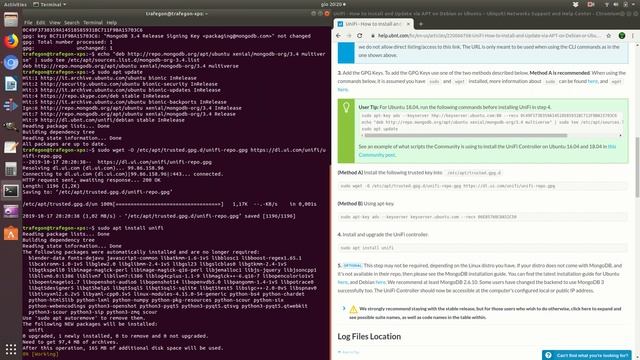Click the Debian 'here' link in step 5
The height and width of the screenshot is (360, 640).
(380, 282)
